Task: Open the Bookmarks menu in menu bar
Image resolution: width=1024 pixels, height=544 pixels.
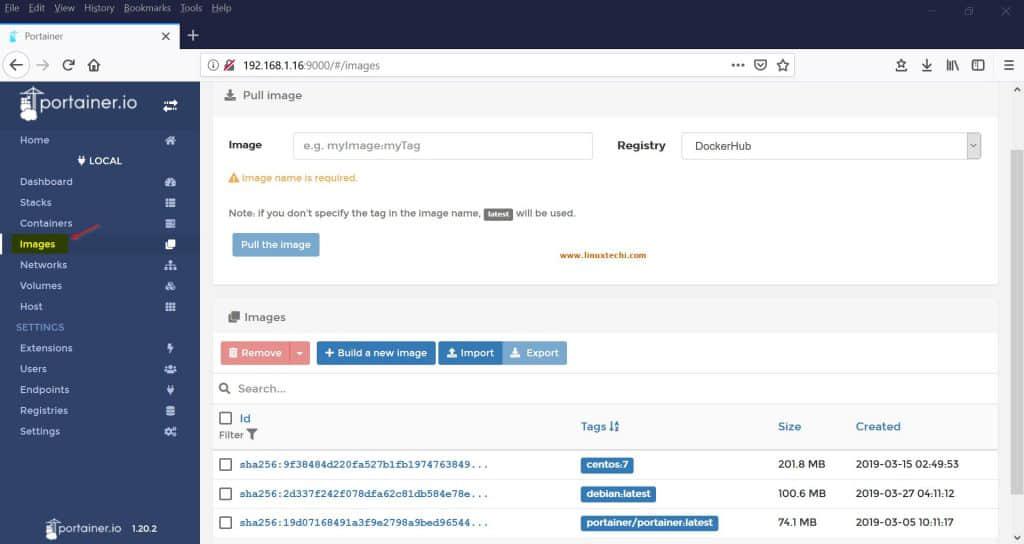Action: [x=146, y=8]
